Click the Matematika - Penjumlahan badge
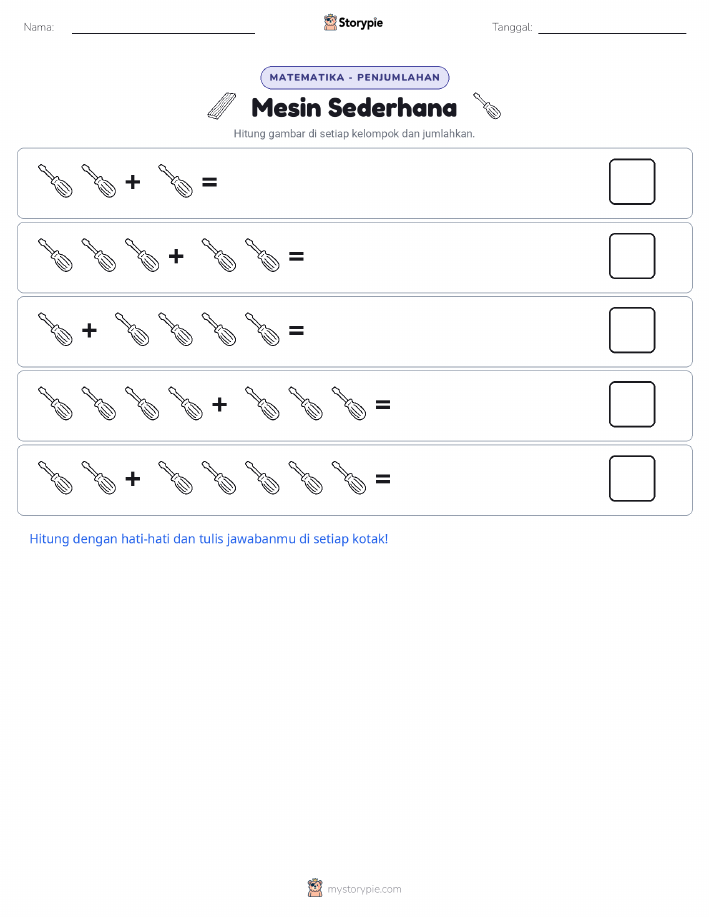 tap(354, 77)
